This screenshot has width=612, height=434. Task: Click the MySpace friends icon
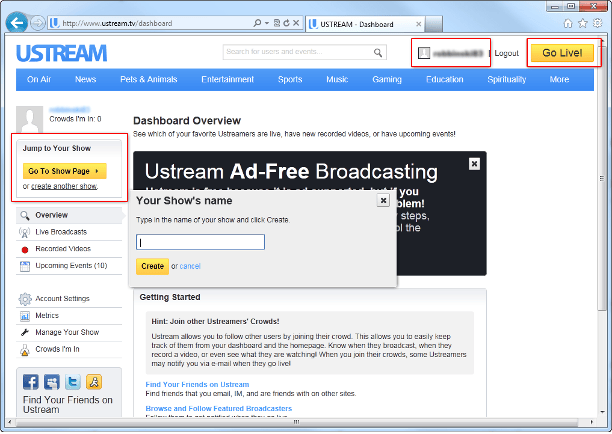(x=52, y=382)
